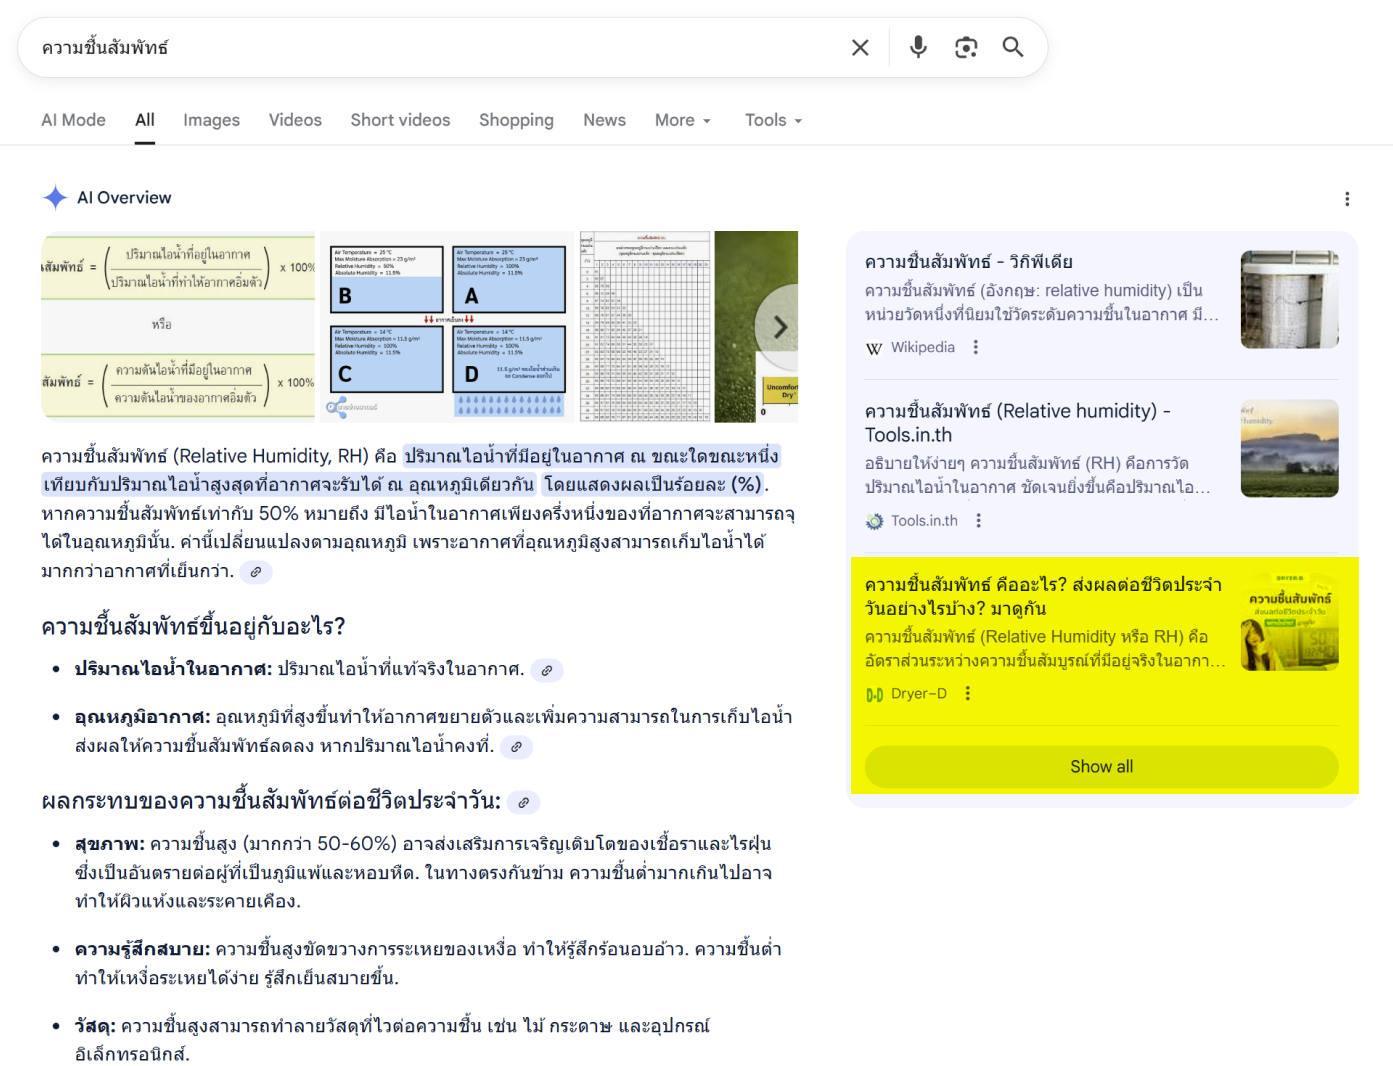Click the three-dot icon next to Wikipedia source
The height and width of the screenshot is (1066, 1393).
975,347
